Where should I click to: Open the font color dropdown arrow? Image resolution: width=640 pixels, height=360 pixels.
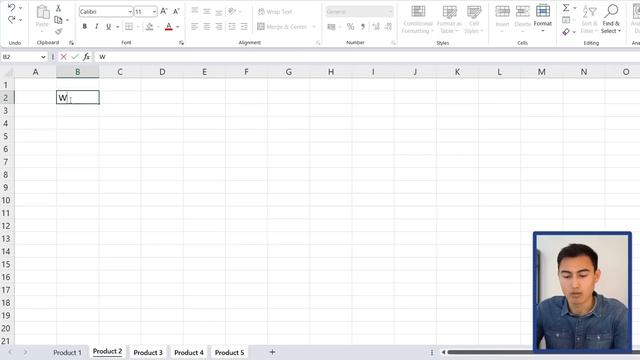(x=178, y=27)
